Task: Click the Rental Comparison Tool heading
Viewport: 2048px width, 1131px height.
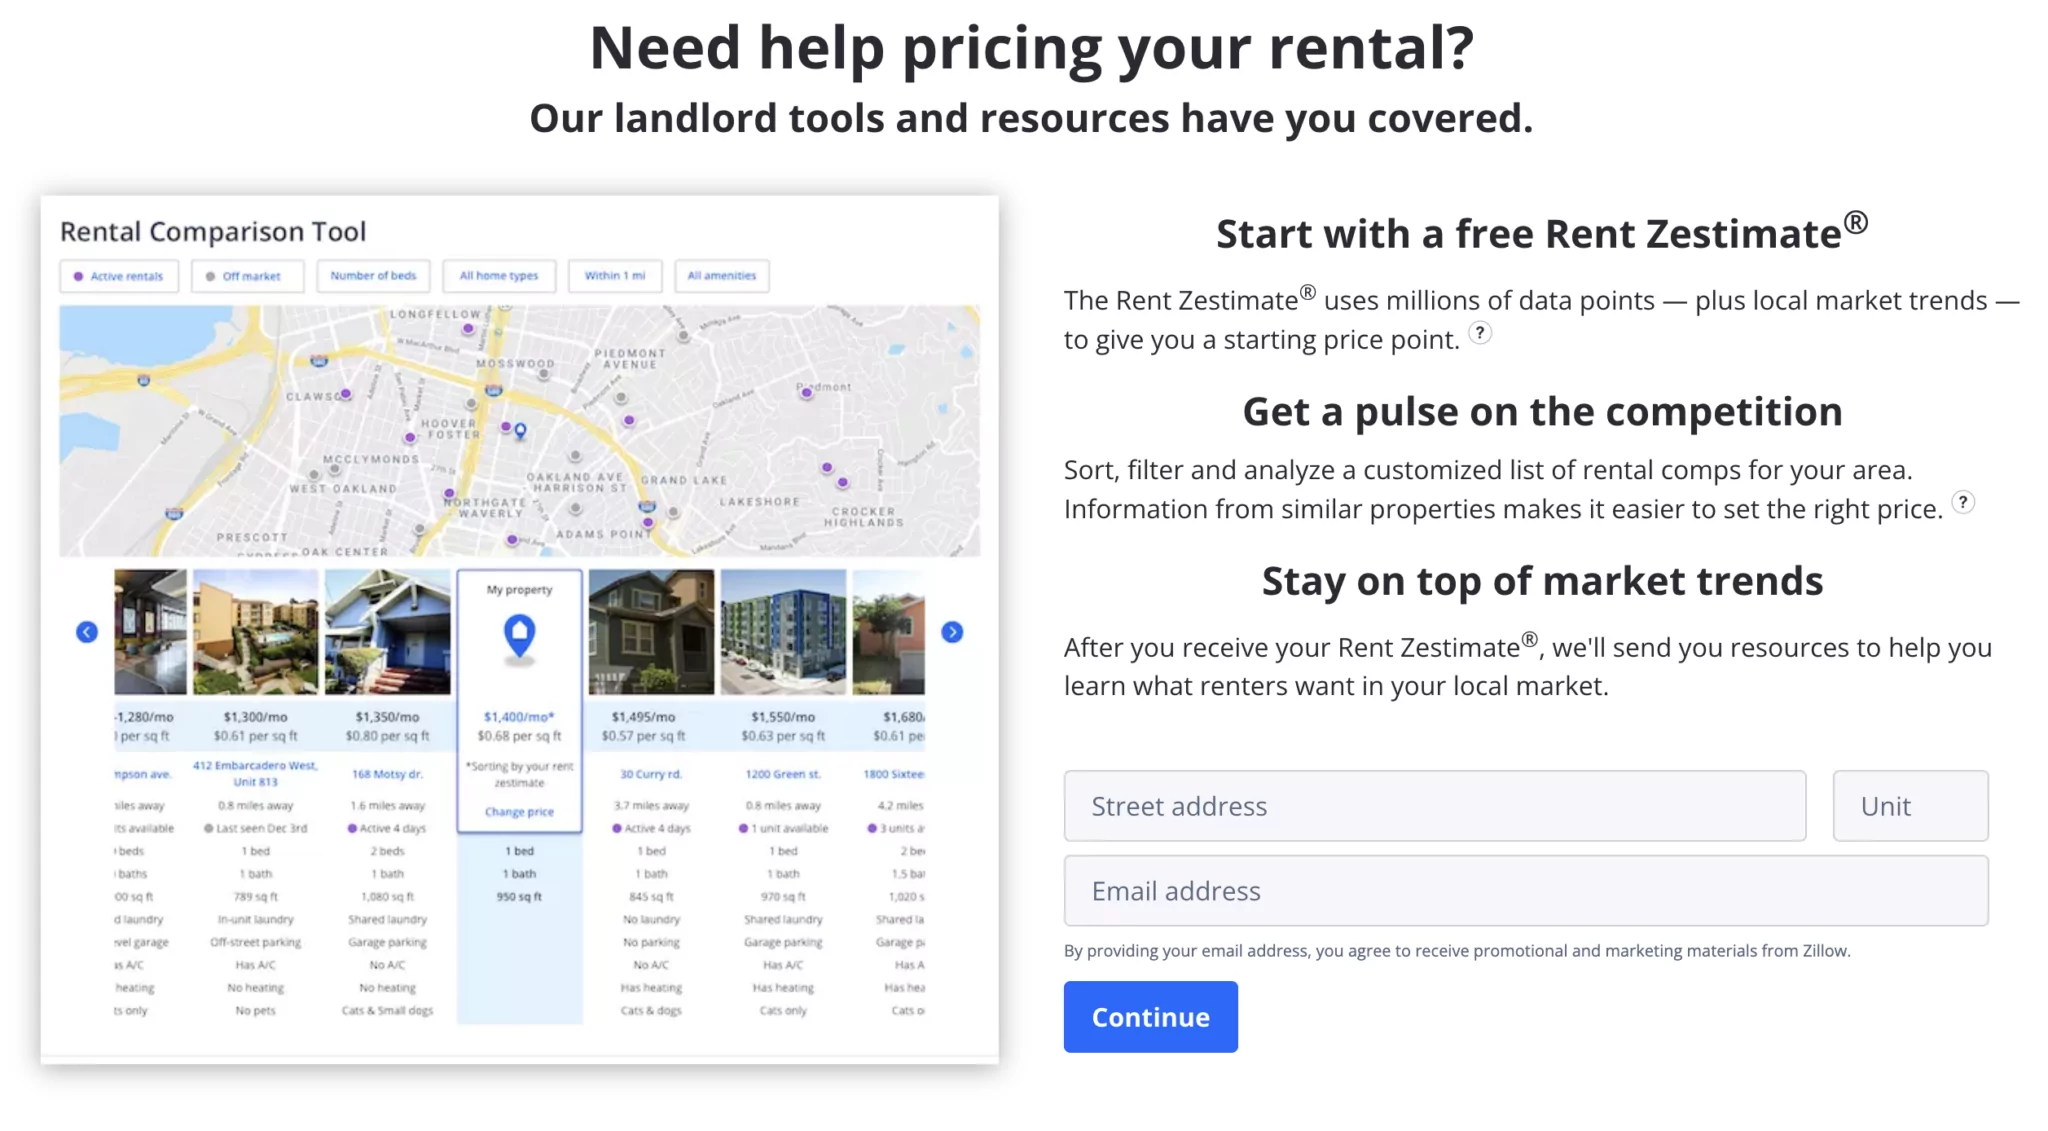Action: point(213,232)
